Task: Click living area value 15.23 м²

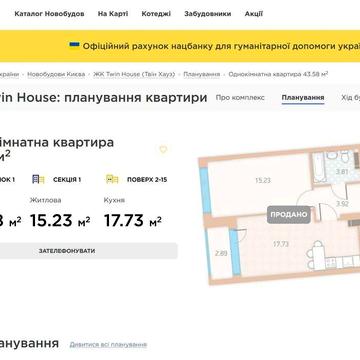Action: 60,220
